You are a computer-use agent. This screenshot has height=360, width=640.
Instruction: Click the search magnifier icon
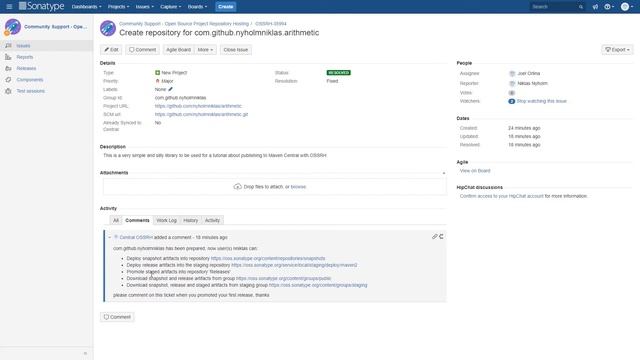pyautogui.click(x=581, y=7)
